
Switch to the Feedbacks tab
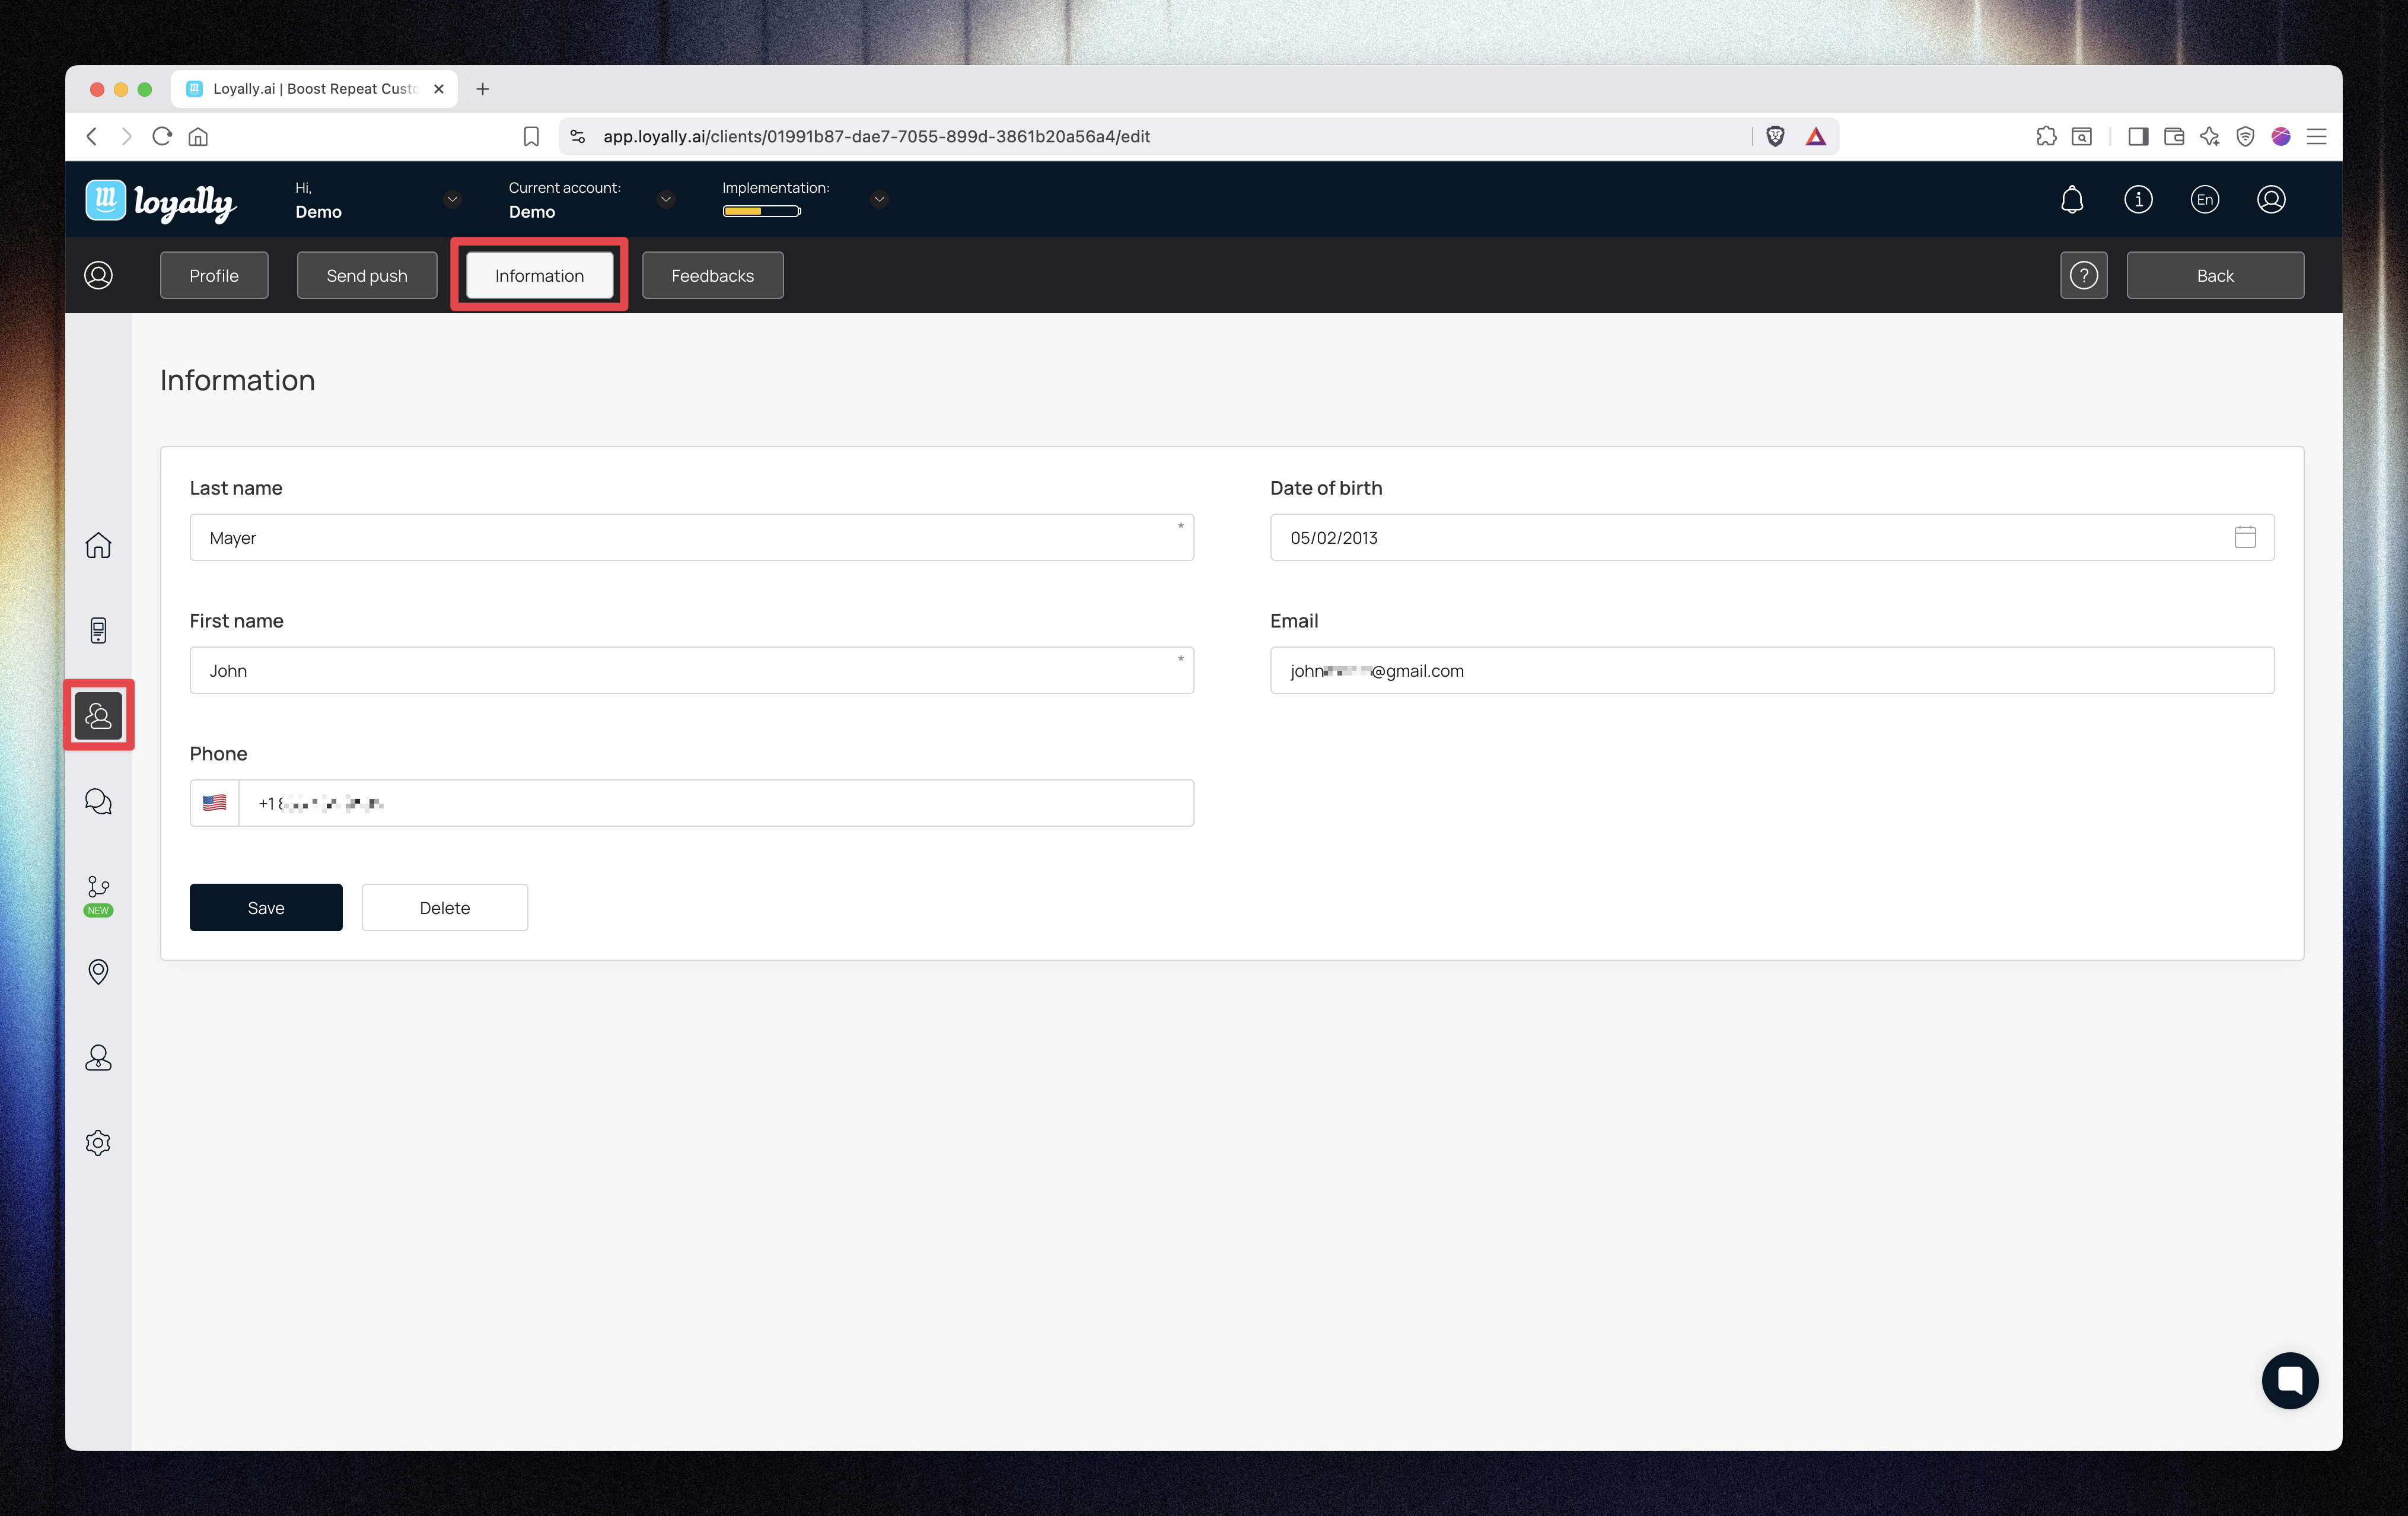tap(712, 275)
